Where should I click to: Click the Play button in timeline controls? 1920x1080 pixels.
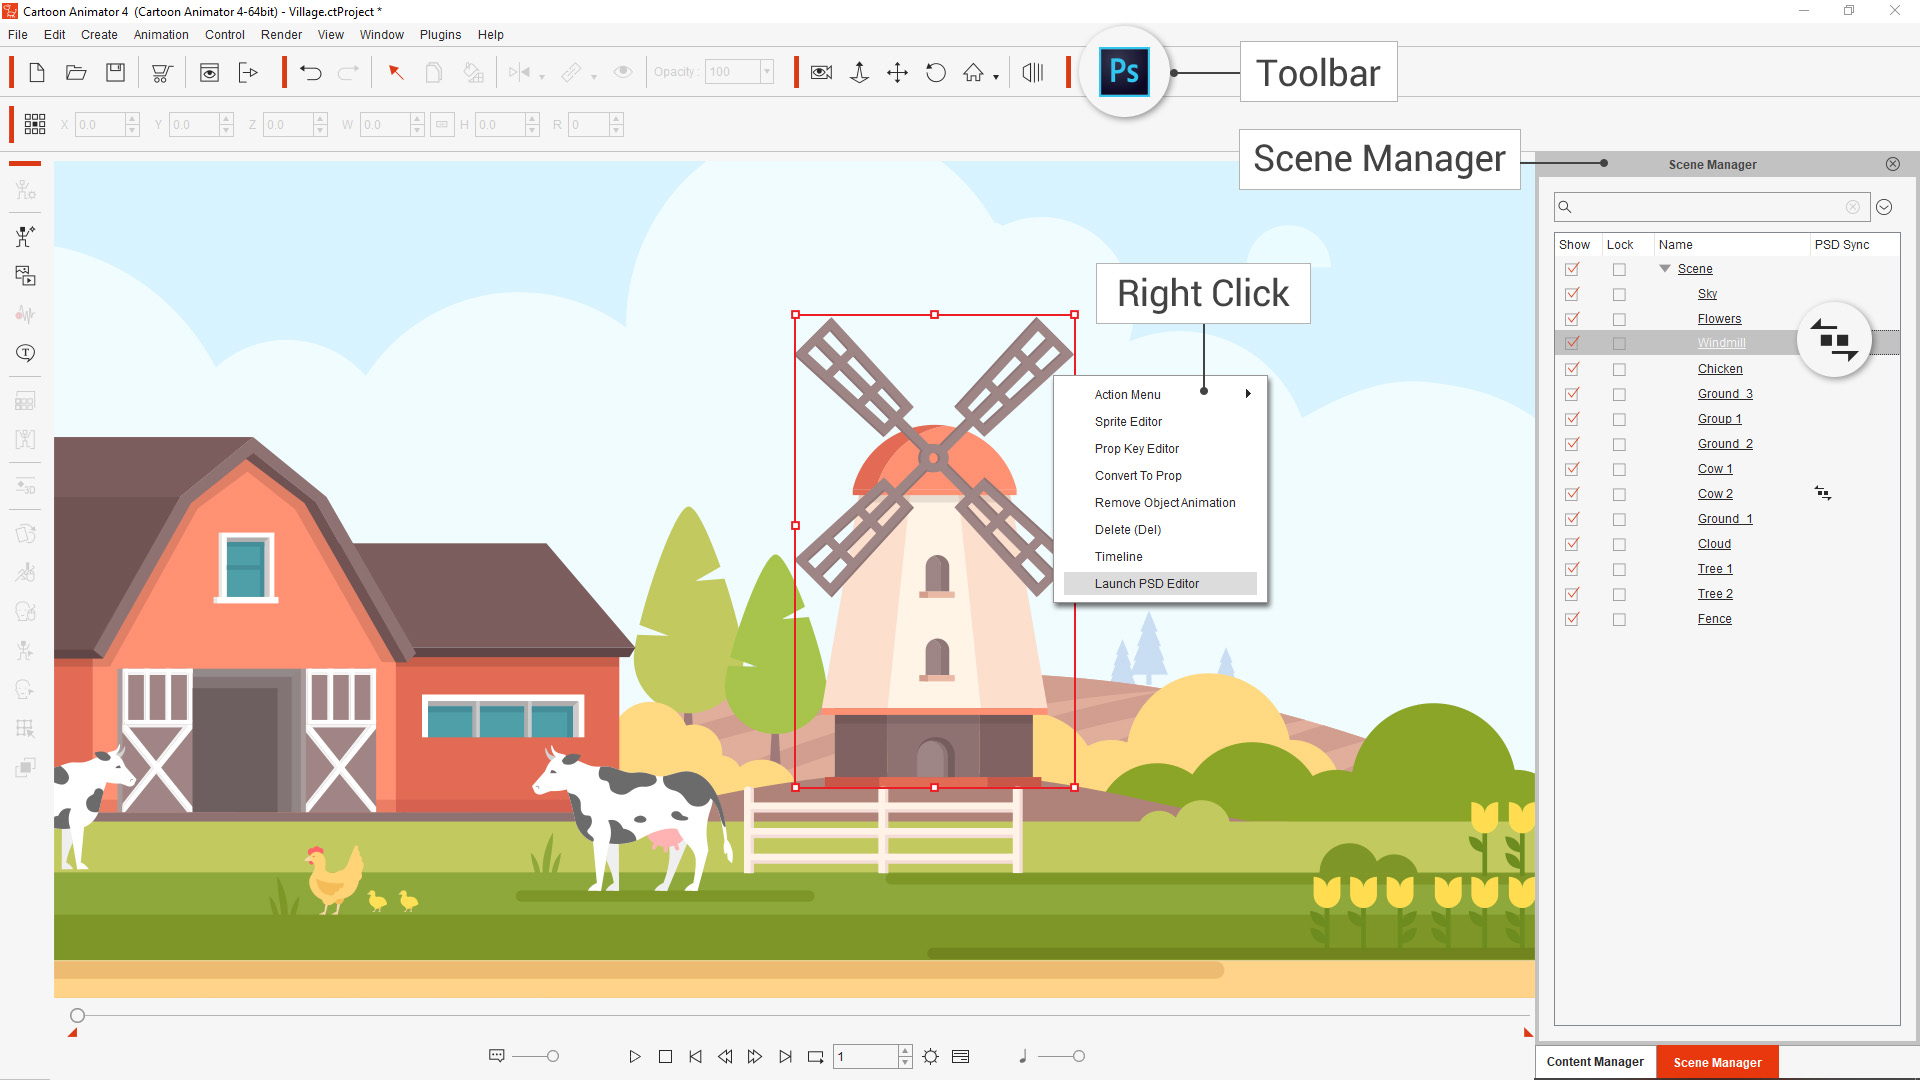[x=634, y=1056]
